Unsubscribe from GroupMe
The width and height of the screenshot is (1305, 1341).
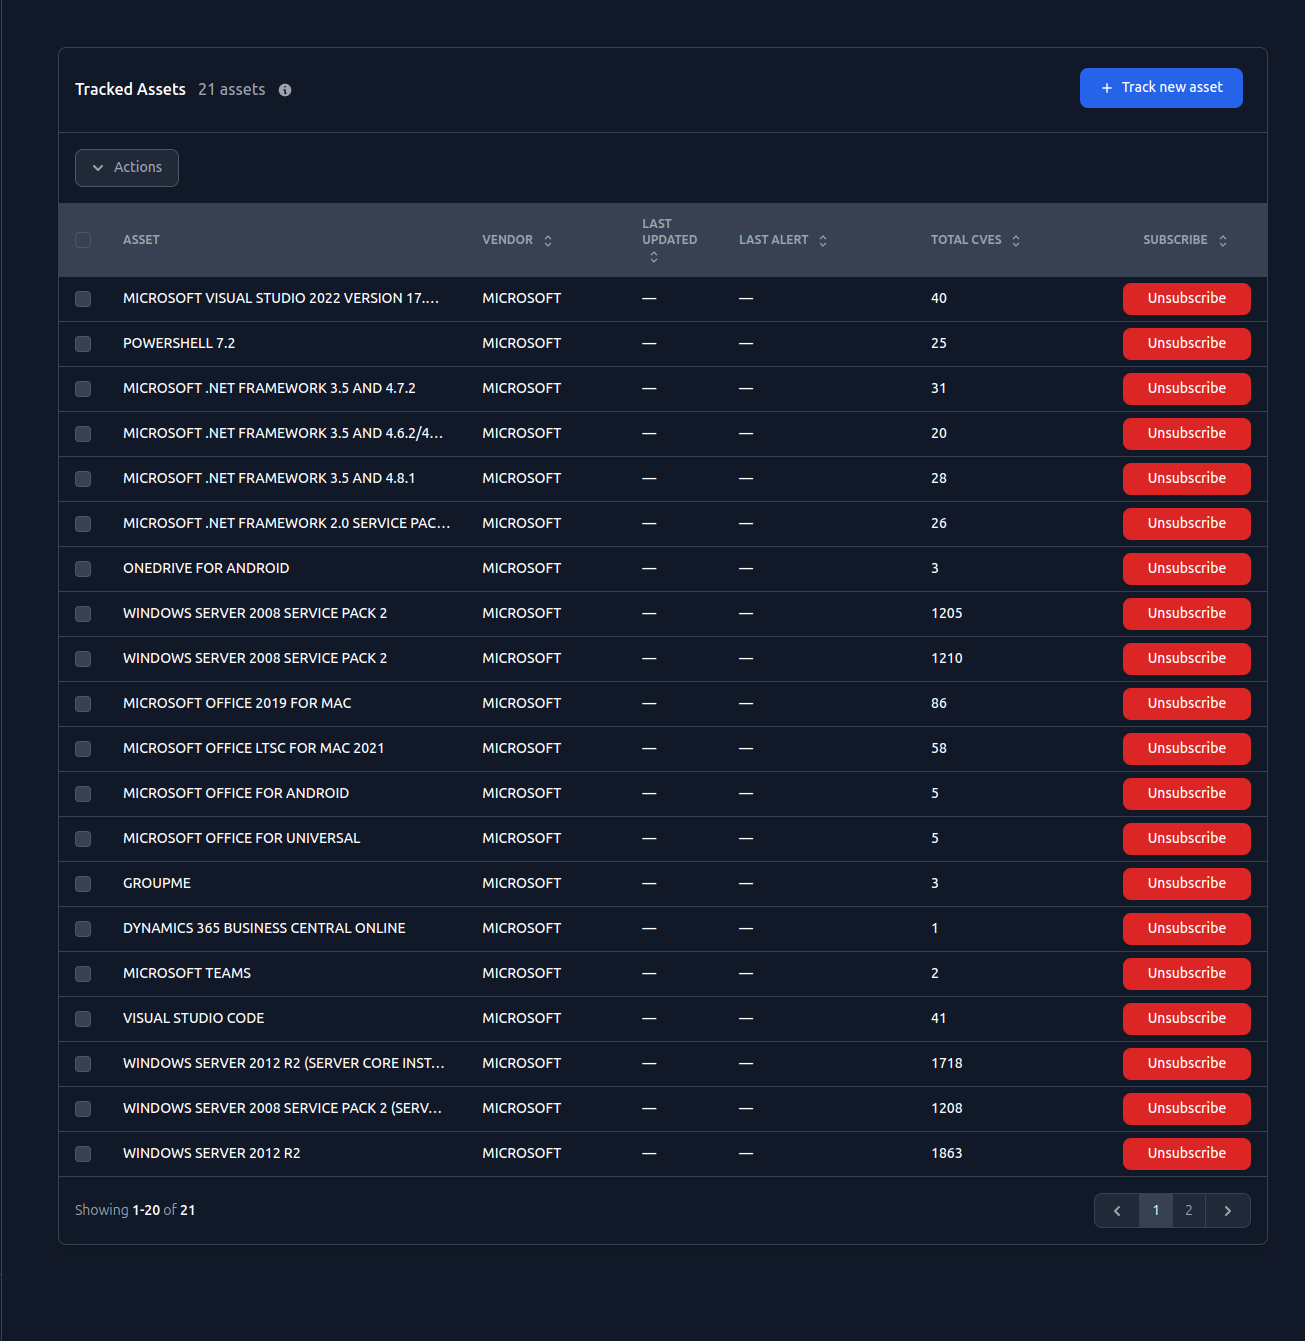click(x=1186, y=884)
